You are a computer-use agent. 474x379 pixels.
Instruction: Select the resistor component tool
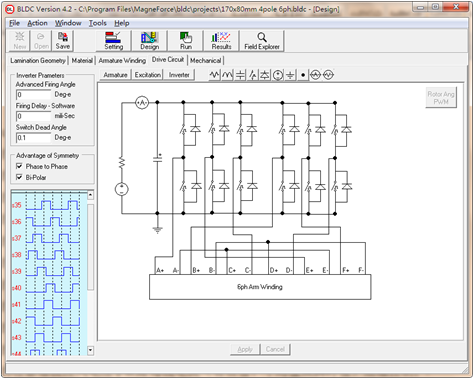point(214,75)
